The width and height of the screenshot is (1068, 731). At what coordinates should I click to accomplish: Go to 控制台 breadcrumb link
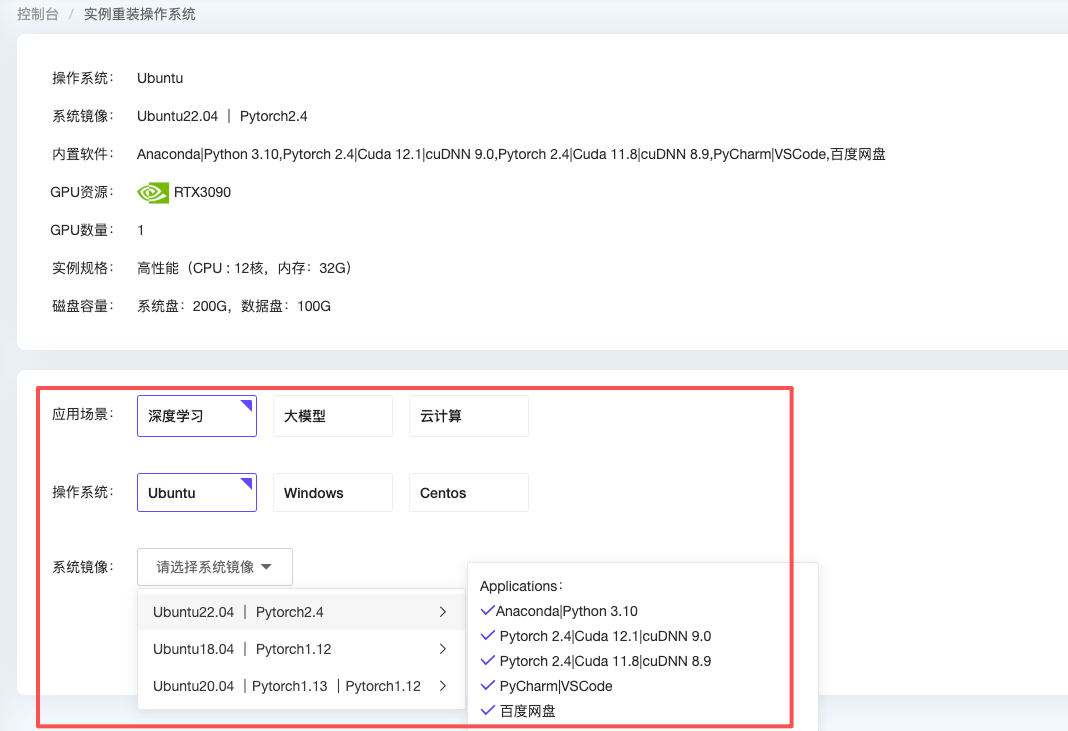pyautogui.click(x=38, y=14)
